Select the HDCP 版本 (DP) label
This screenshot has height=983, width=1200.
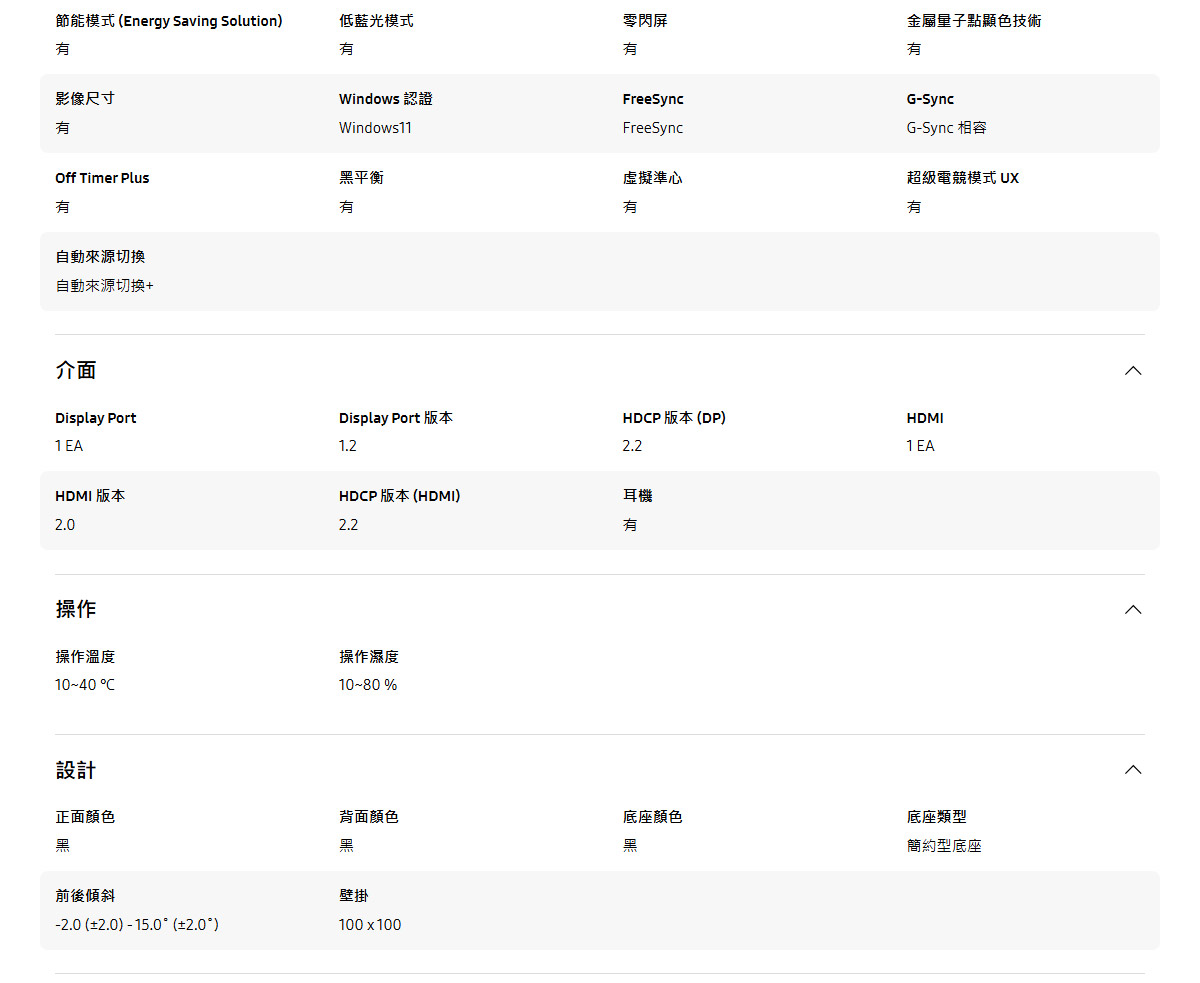click(x=673, y=418)
